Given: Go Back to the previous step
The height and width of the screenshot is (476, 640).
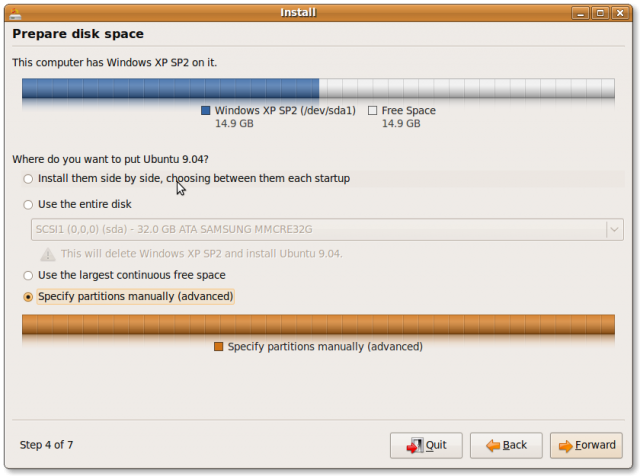Looking at the screenshot, I should (505, 445).
